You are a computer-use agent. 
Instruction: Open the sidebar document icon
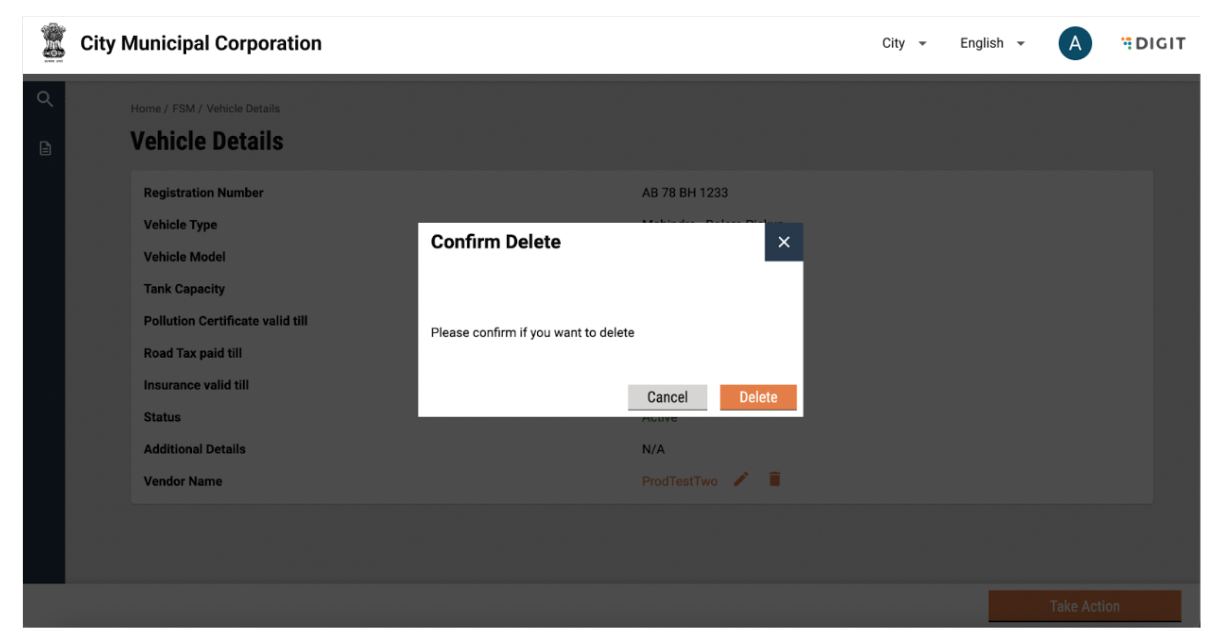(44, 148)
